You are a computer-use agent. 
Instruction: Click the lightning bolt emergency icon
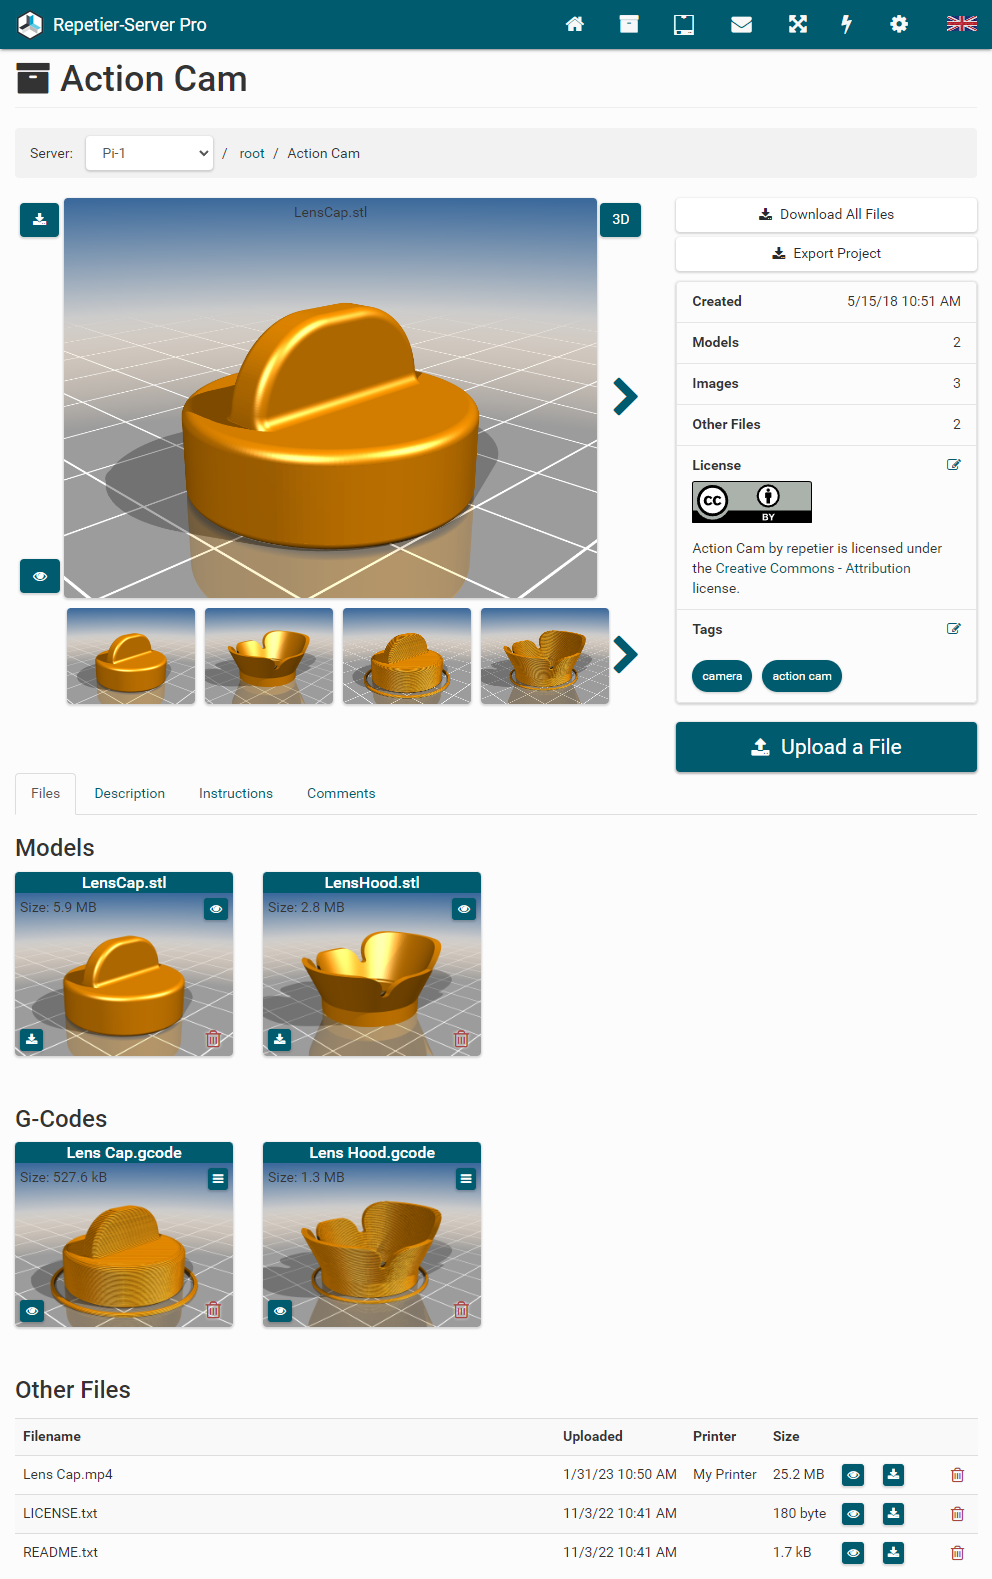(x=847, y=24)
